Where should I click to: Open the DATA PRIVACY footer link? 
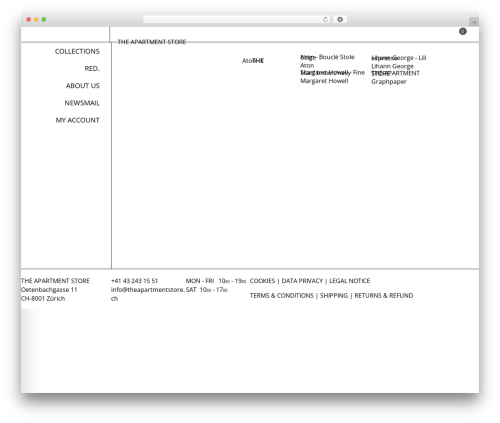[x=302, y=281]
